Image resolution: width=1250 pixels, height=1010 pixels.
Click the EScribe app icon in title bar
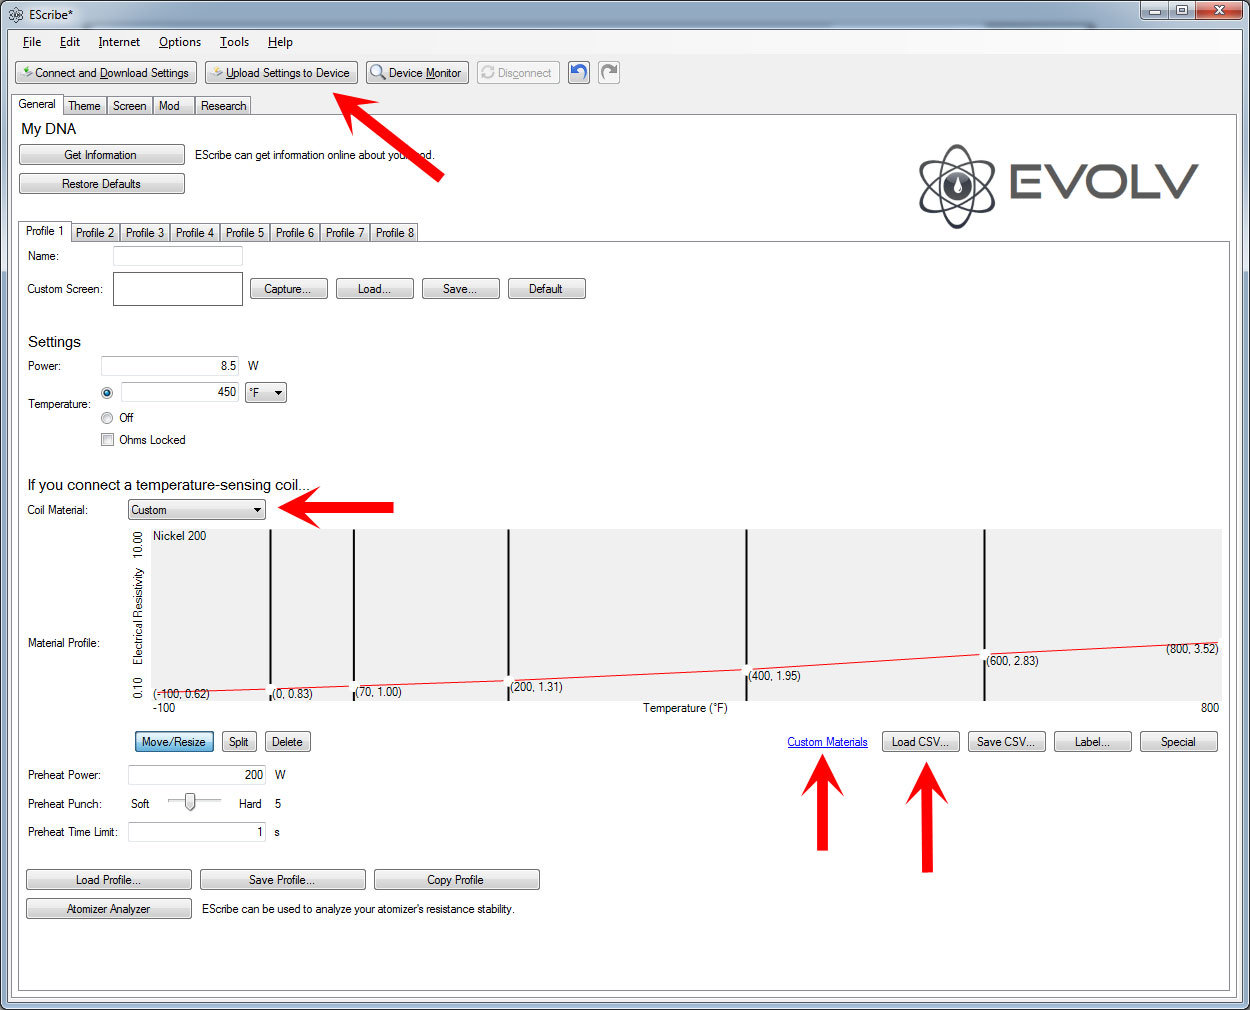[x=15, y=15]
